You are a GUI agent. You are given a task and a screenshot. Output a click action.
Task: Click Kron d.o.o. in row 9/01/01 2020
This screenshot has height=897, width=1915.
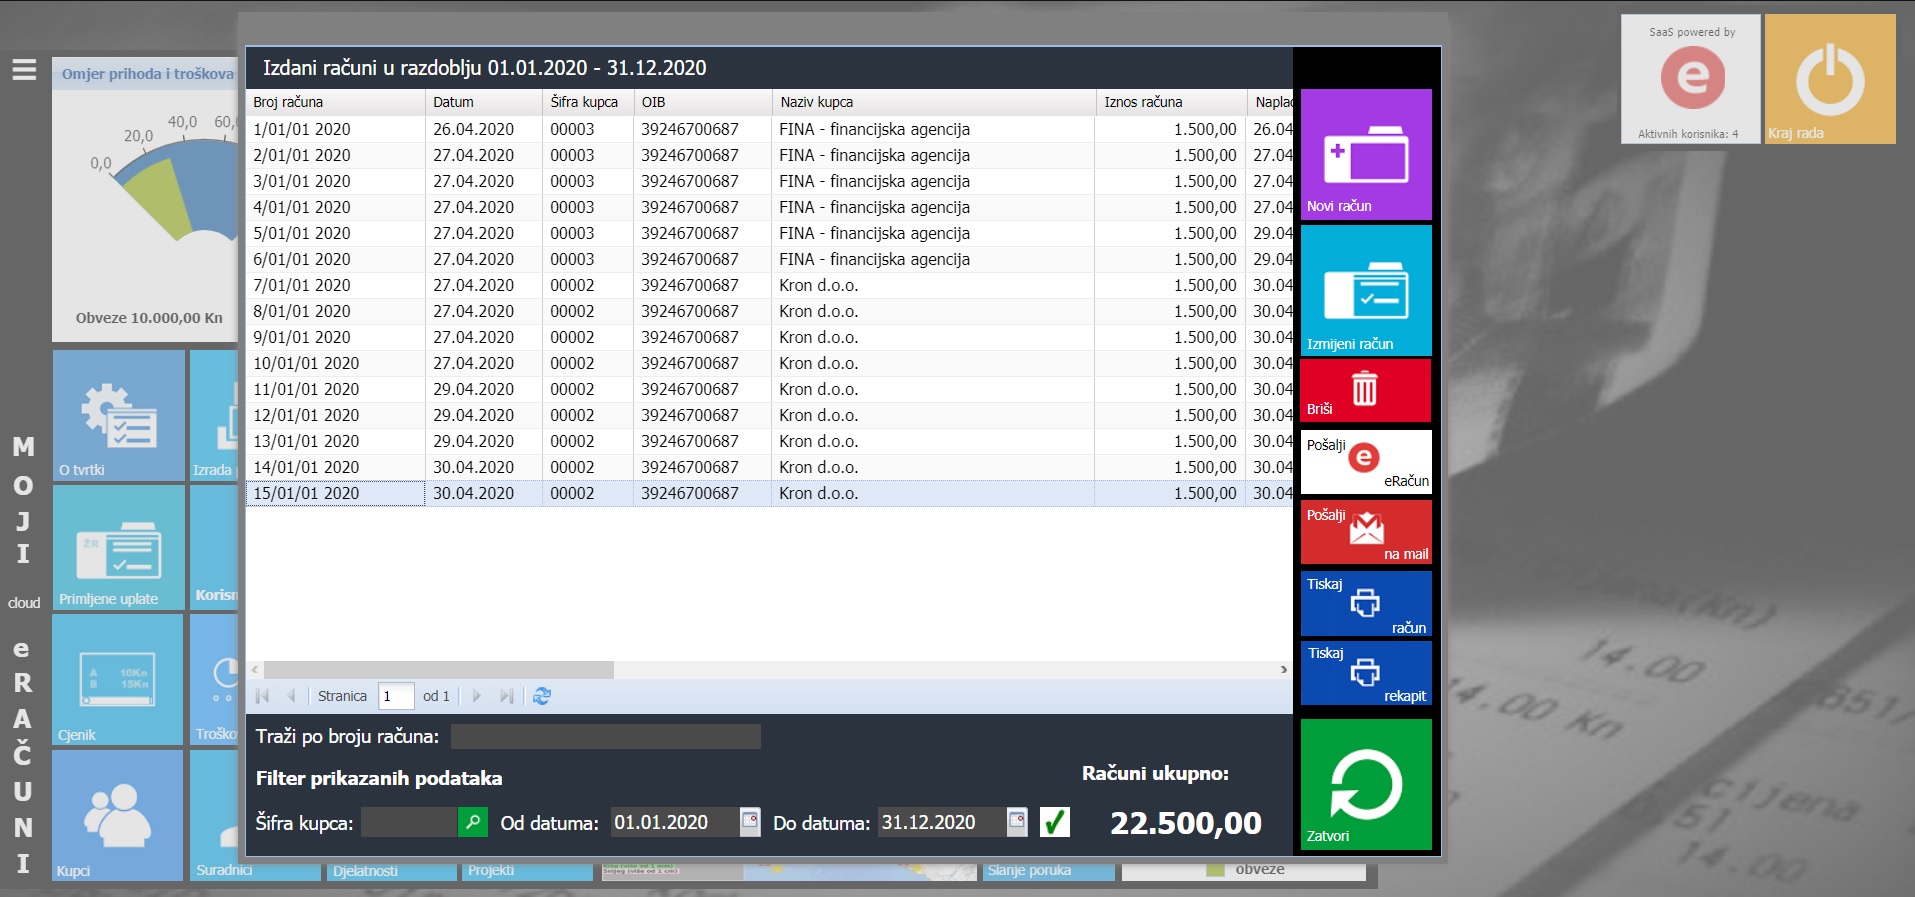click(x=818, y=337)
